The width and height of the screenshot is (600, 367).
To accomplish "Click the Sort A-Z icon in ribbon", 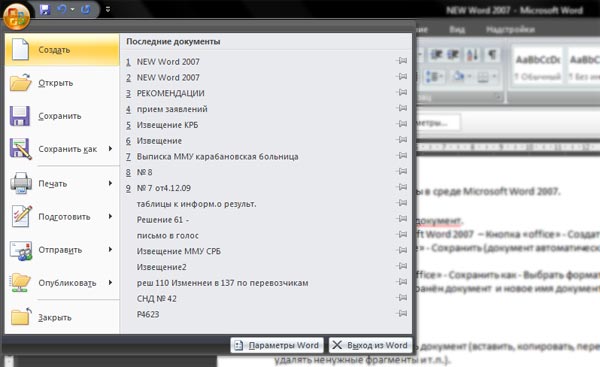I will click(473, 55).
